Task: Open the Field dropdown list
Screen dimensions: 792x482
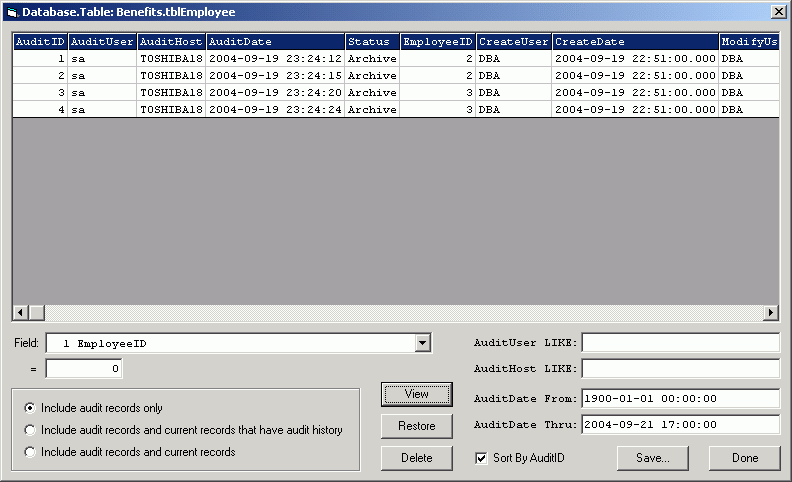Action: pyautogui.click(x=423, y=343)
